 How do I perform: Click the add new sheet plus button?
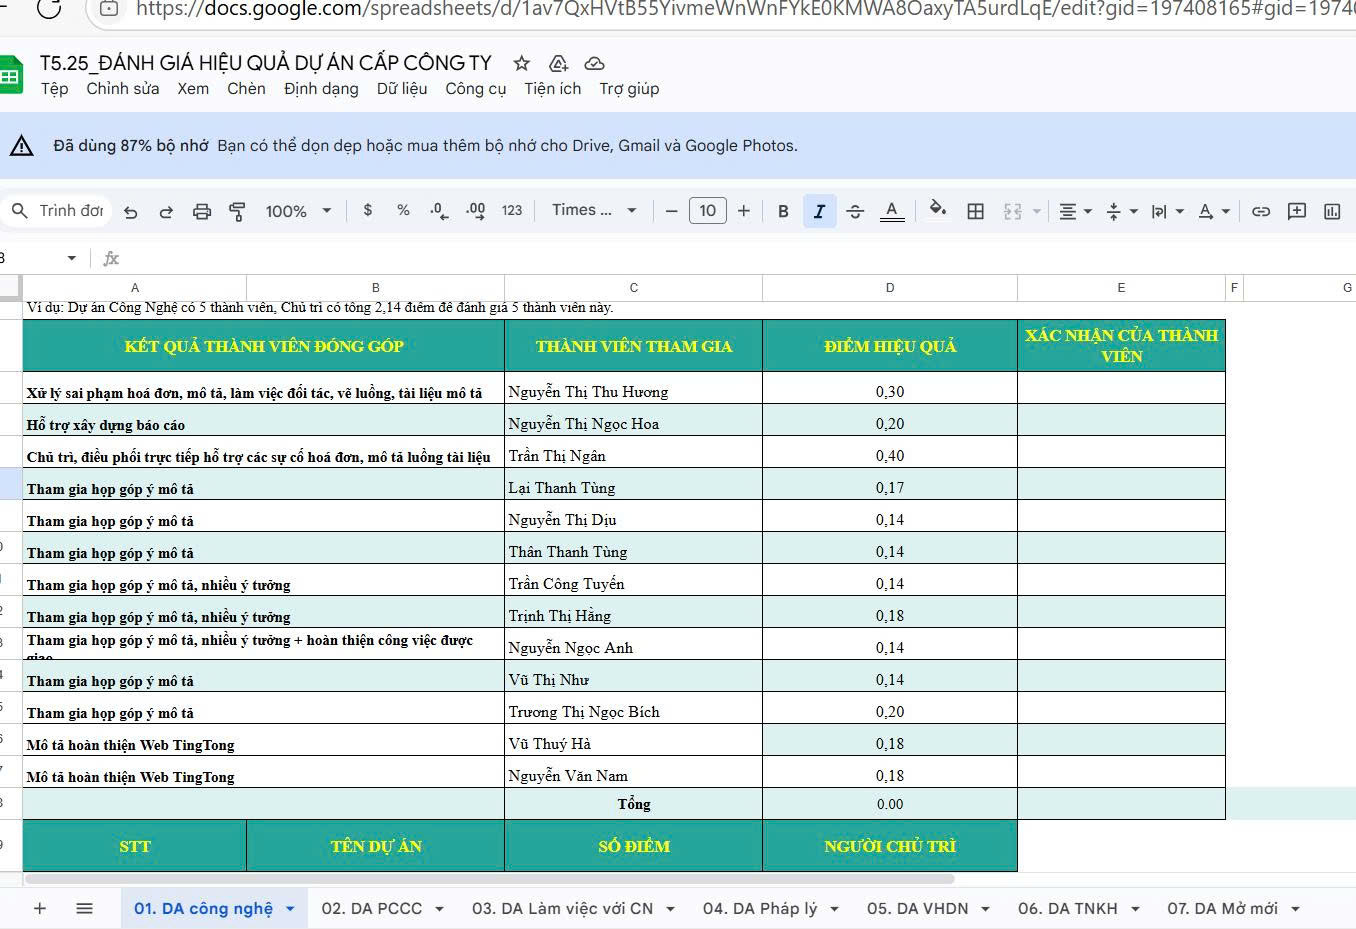[x=40, y=908]
